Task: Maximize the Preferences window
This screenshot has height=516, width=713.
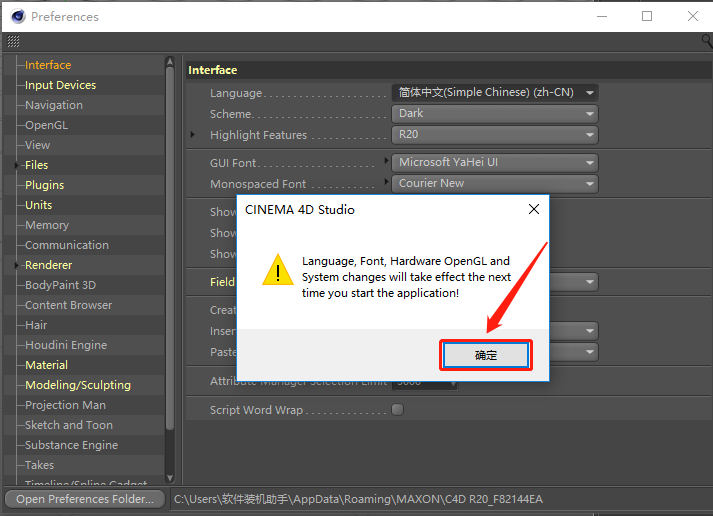Action: [647, 16]
